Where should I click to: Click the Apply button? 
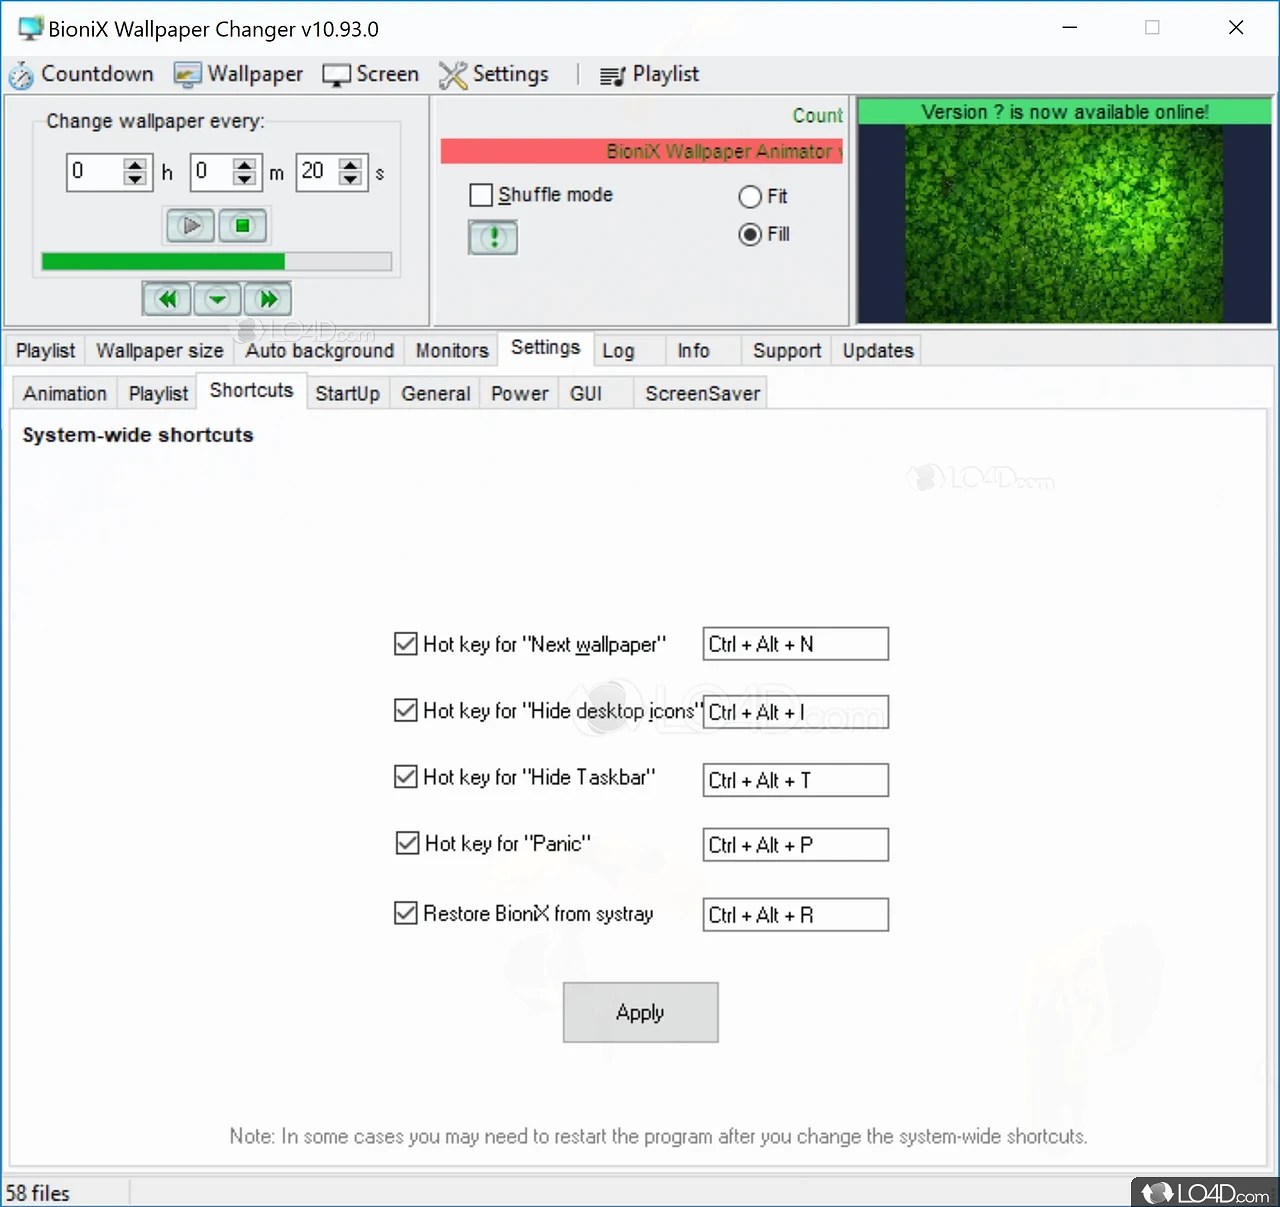click(x=641, y=1013)
